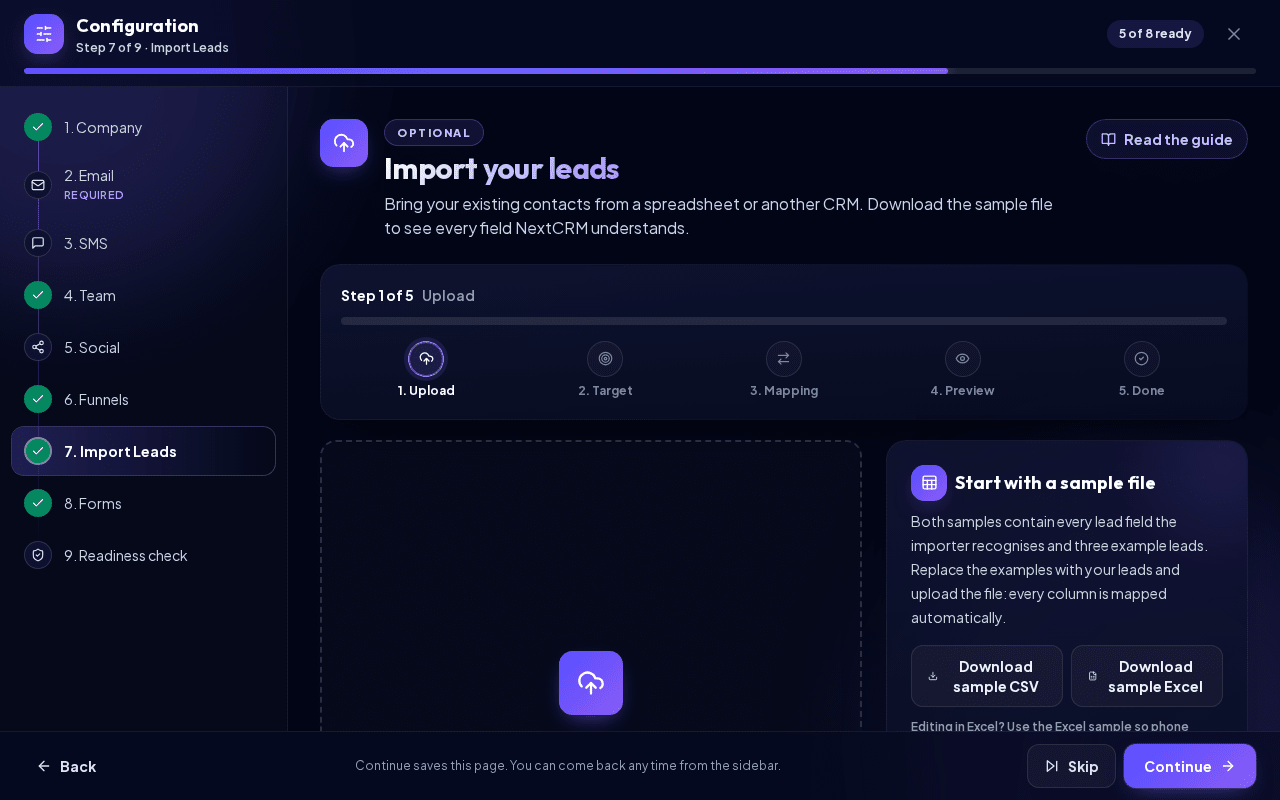Download sample CSV file

(986, 676)
